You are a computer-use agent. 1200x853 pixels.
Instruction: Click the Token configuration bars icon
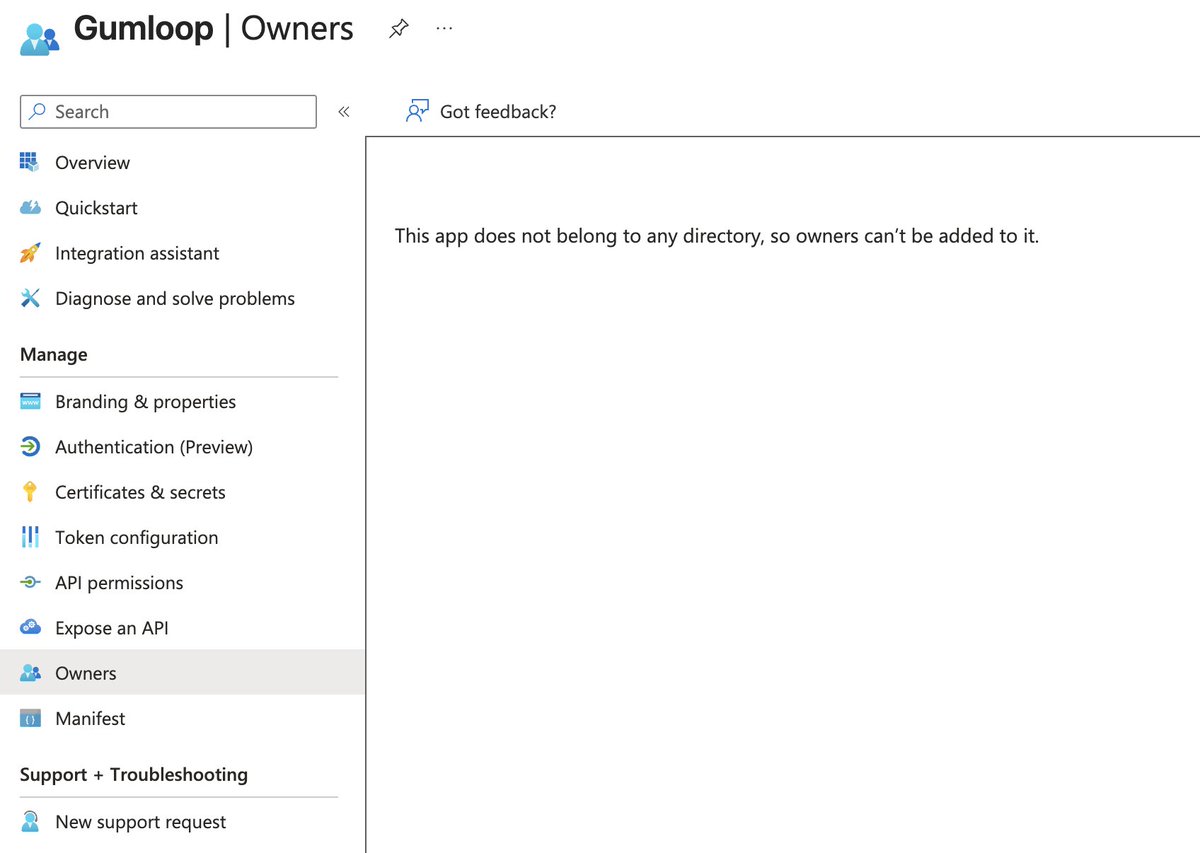click(x=30, y=537)
